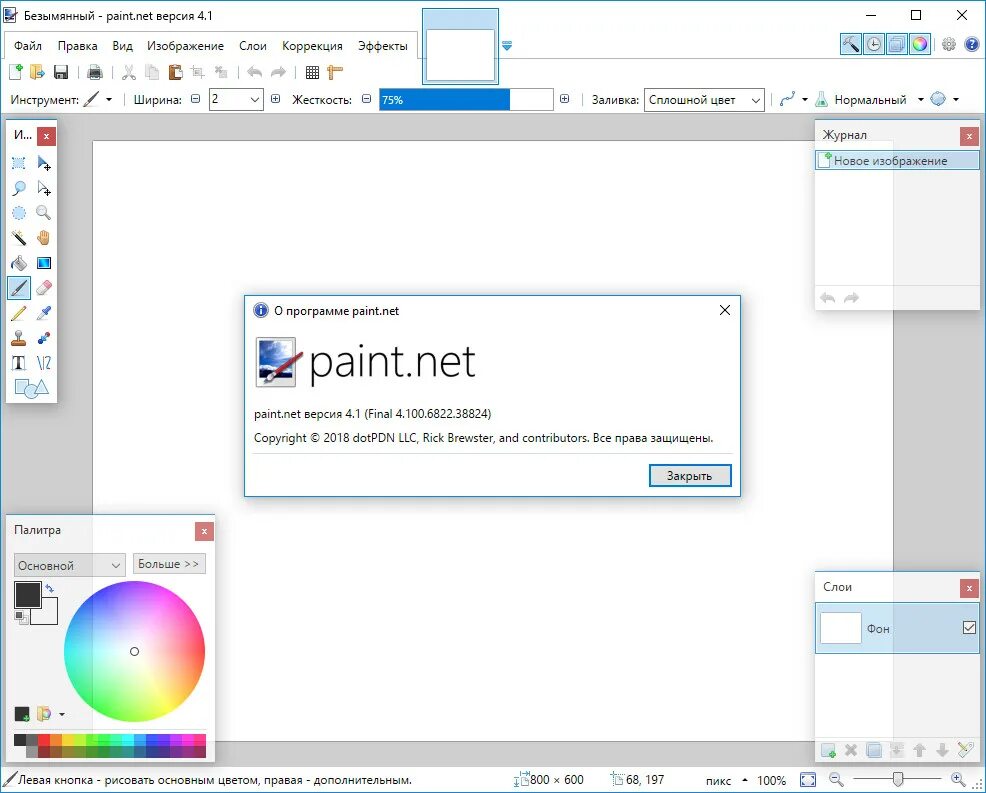Select the Pan hand tool
This screenshot has height=793, width=986.
[x=43, y=238]
